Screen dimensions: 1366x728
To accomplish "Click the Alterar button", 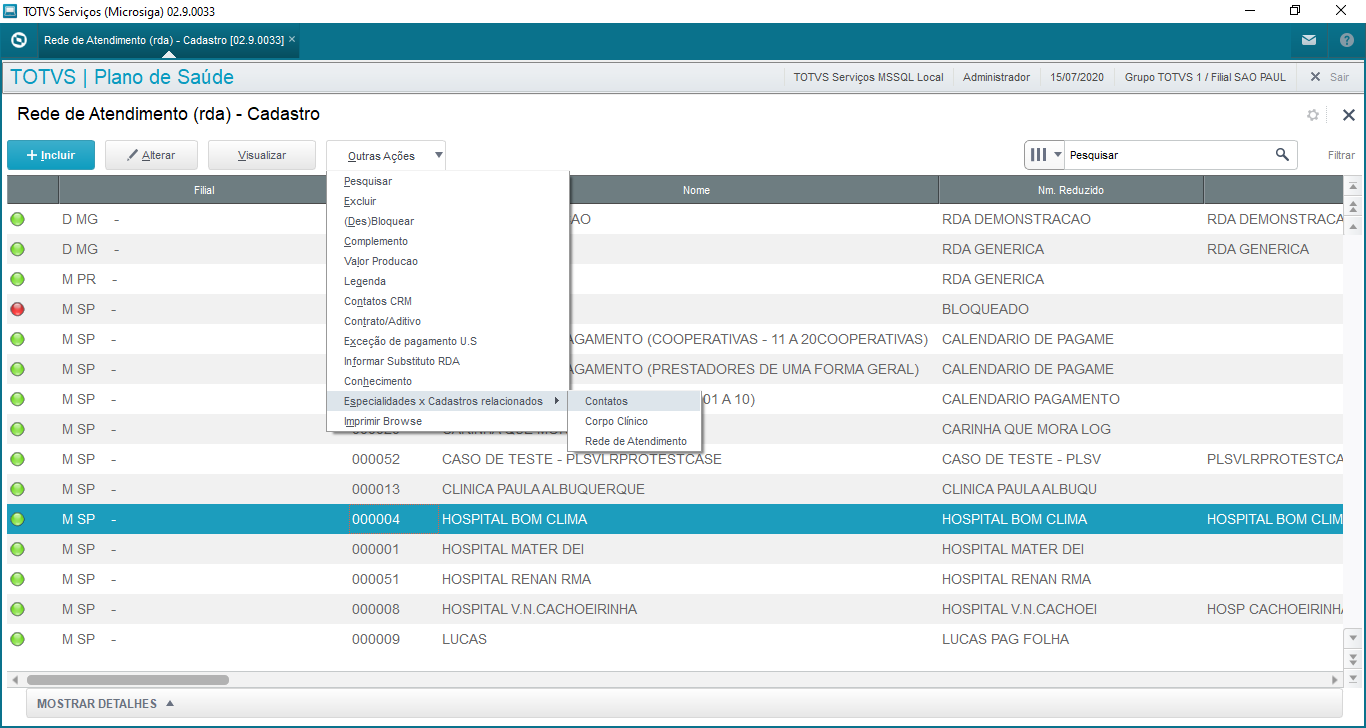I will (x=151, y=155).
